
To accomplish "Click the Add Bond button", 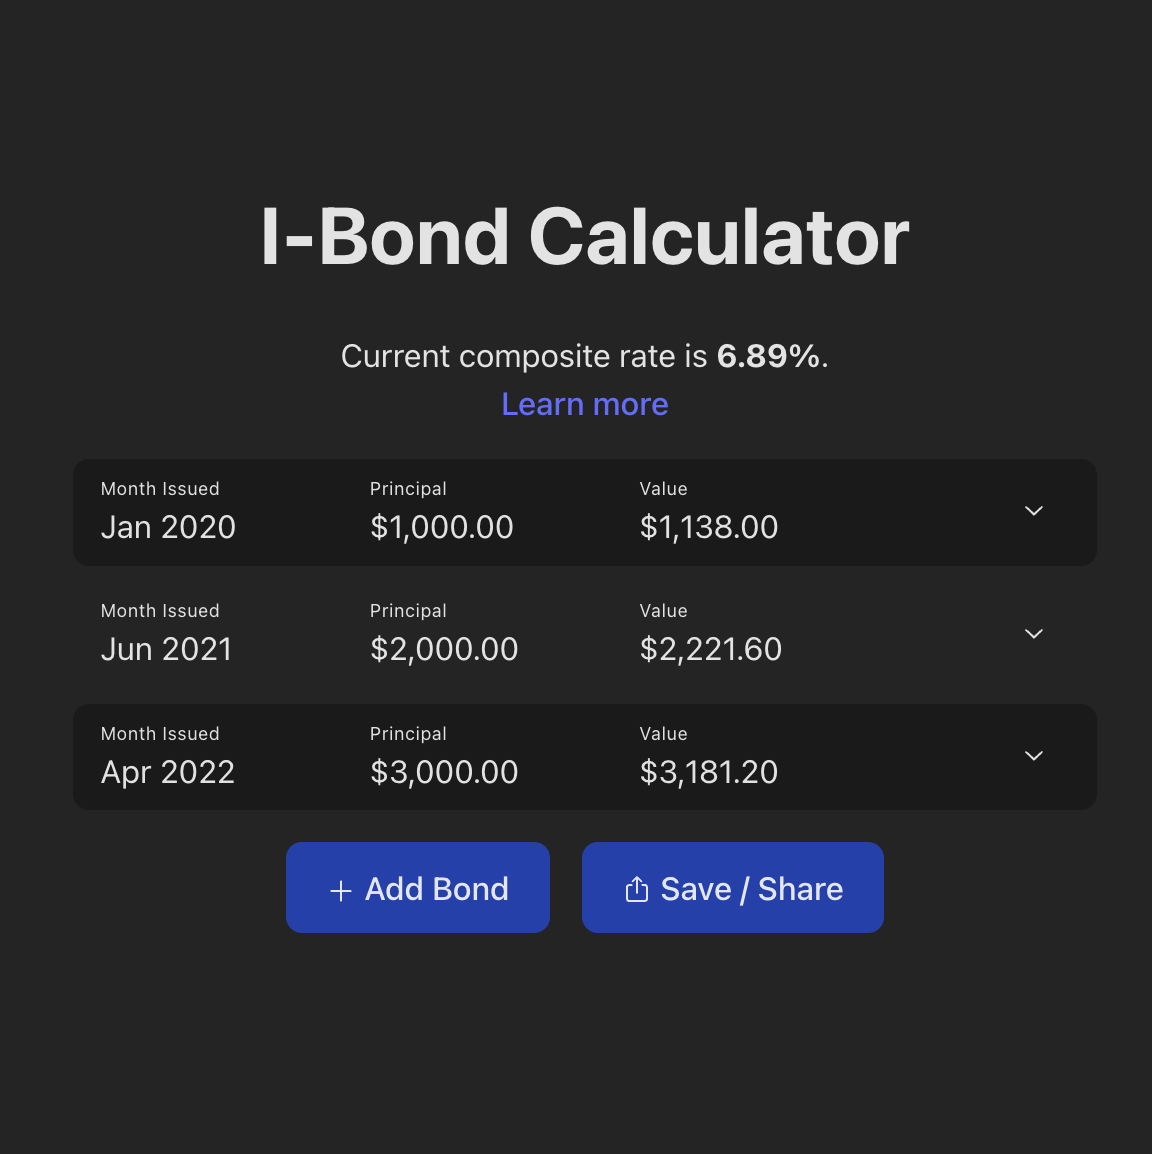I will click(x=417, y=888).
